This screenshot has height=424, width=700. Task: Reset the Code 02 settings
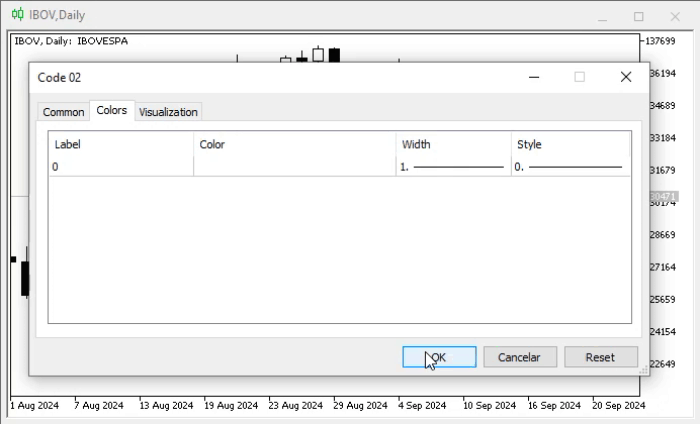tap(601, 357)
